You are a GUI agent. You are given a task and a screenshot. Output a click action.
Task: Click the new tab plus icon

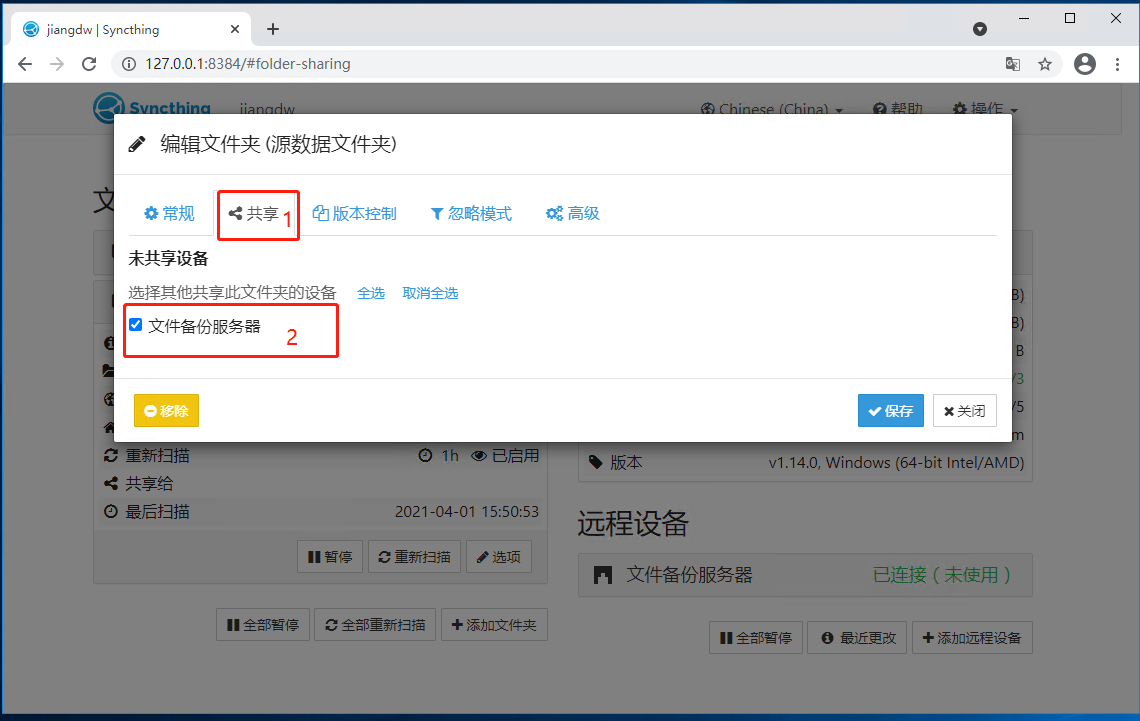click(273, 29)
